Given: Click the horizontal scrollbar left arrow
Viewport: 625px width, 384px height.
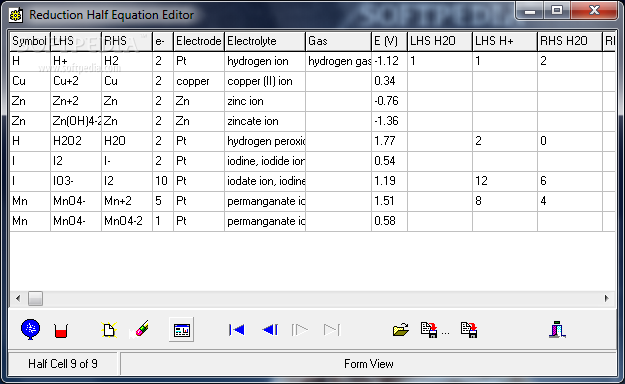Looking at the screenshot, I should 18,298.
